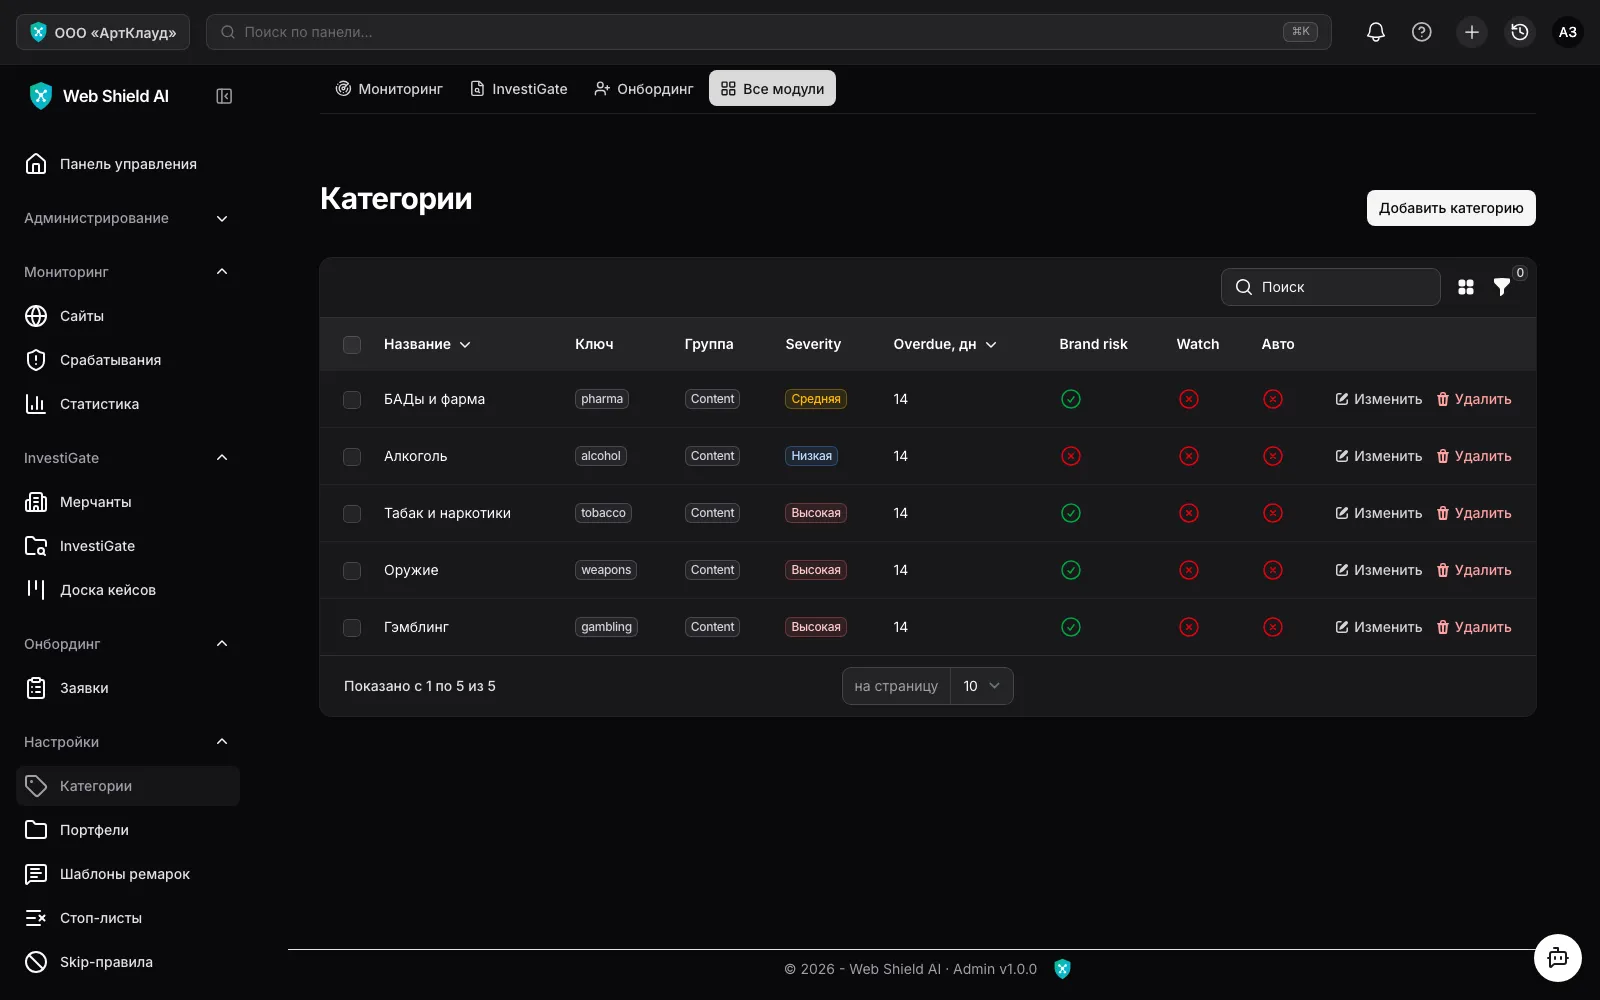Click the pharma key tag
Viewport: 1600px width, 1000px height.
click(x=602, y=399)
